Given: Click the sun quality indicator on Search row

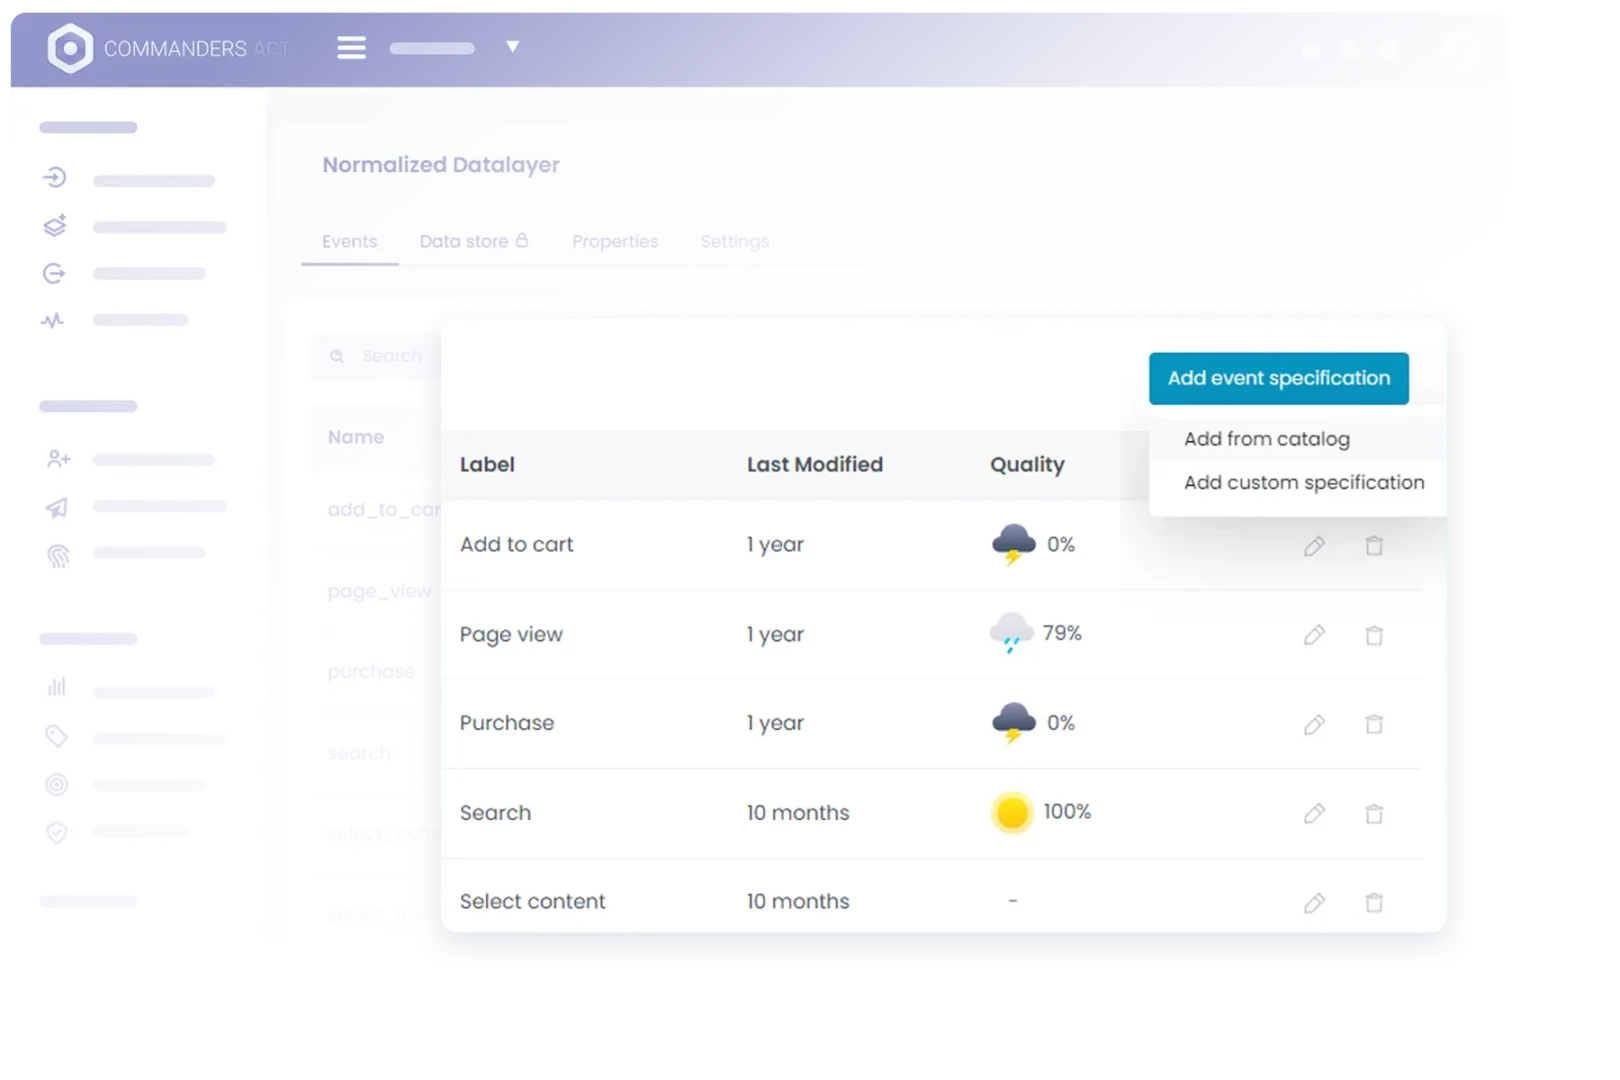Looking at the screenshot, I should pos(1012,812).
